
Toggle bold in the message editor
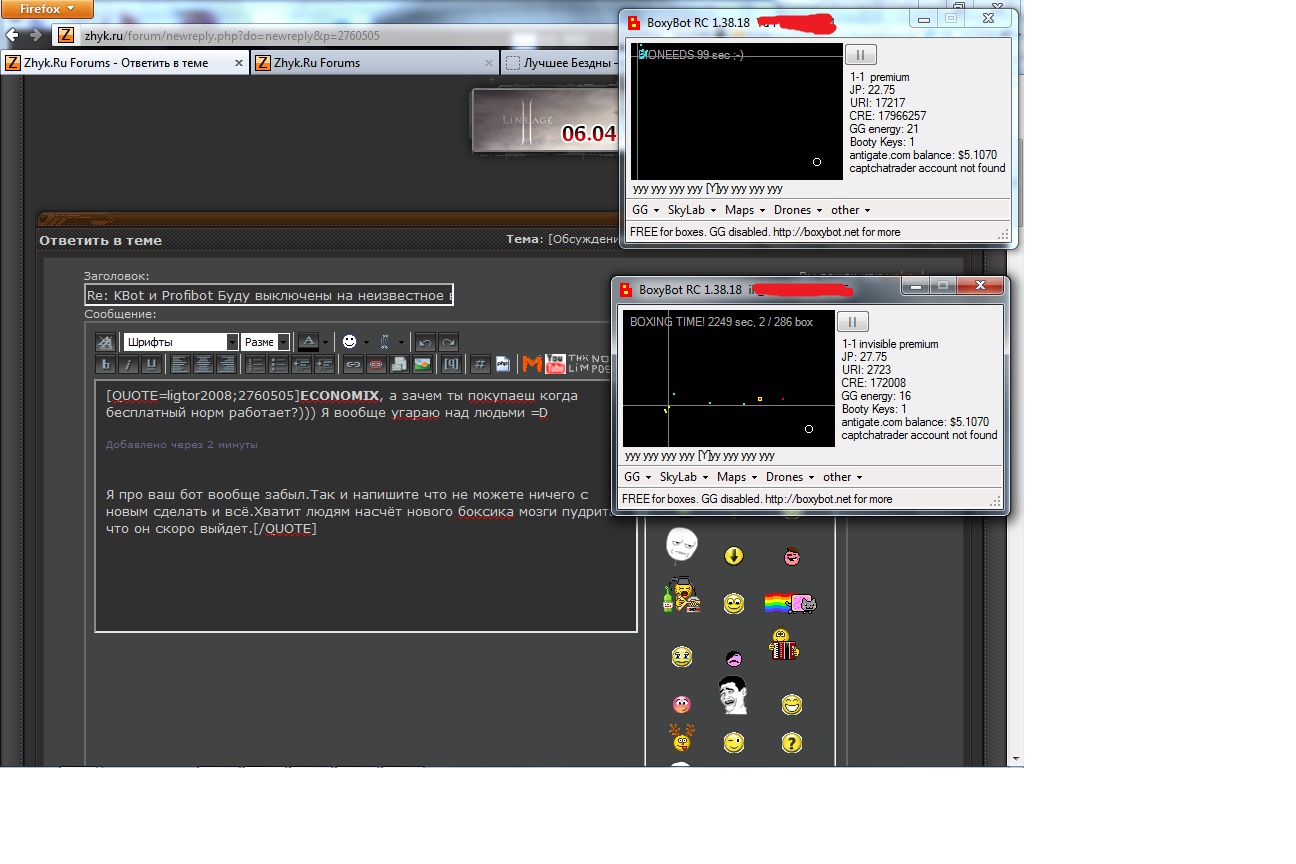(106, 365)
